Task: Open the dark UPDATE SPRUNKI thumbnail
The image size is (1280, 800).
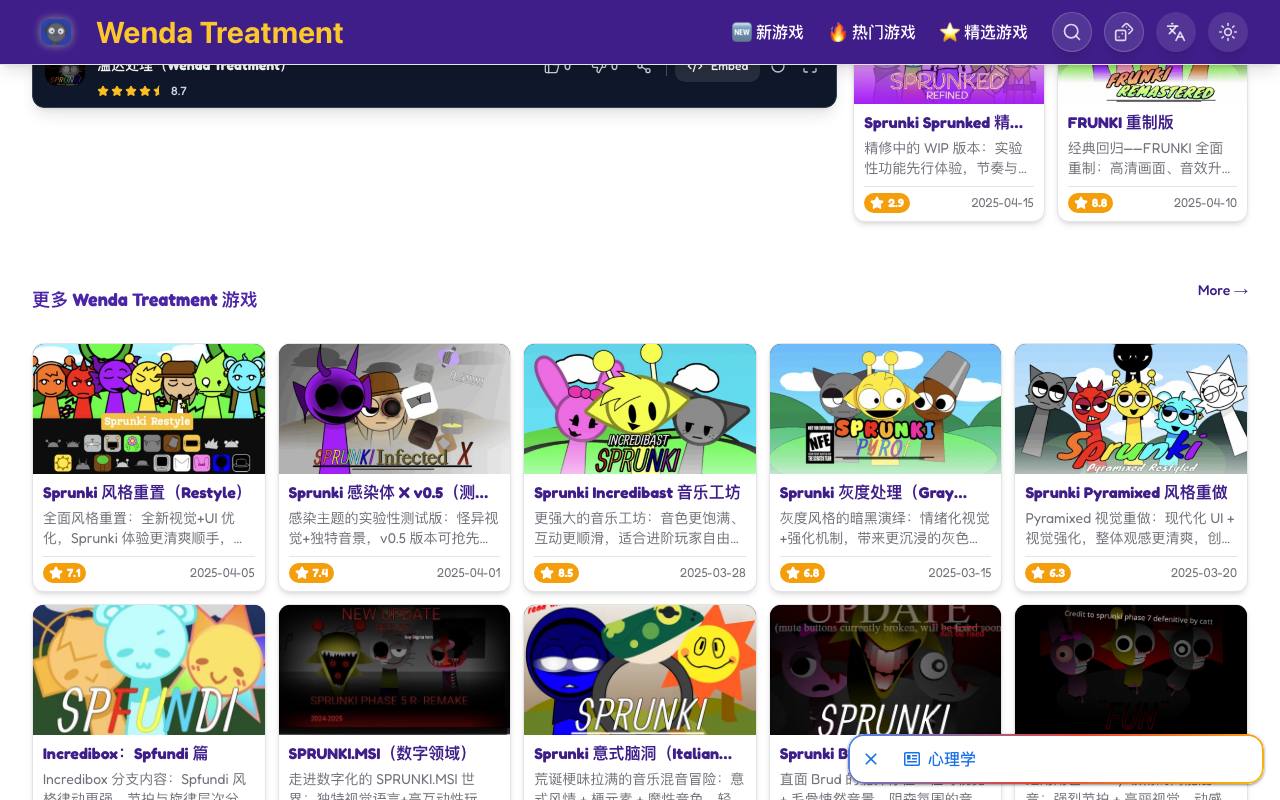Action: 885,670
